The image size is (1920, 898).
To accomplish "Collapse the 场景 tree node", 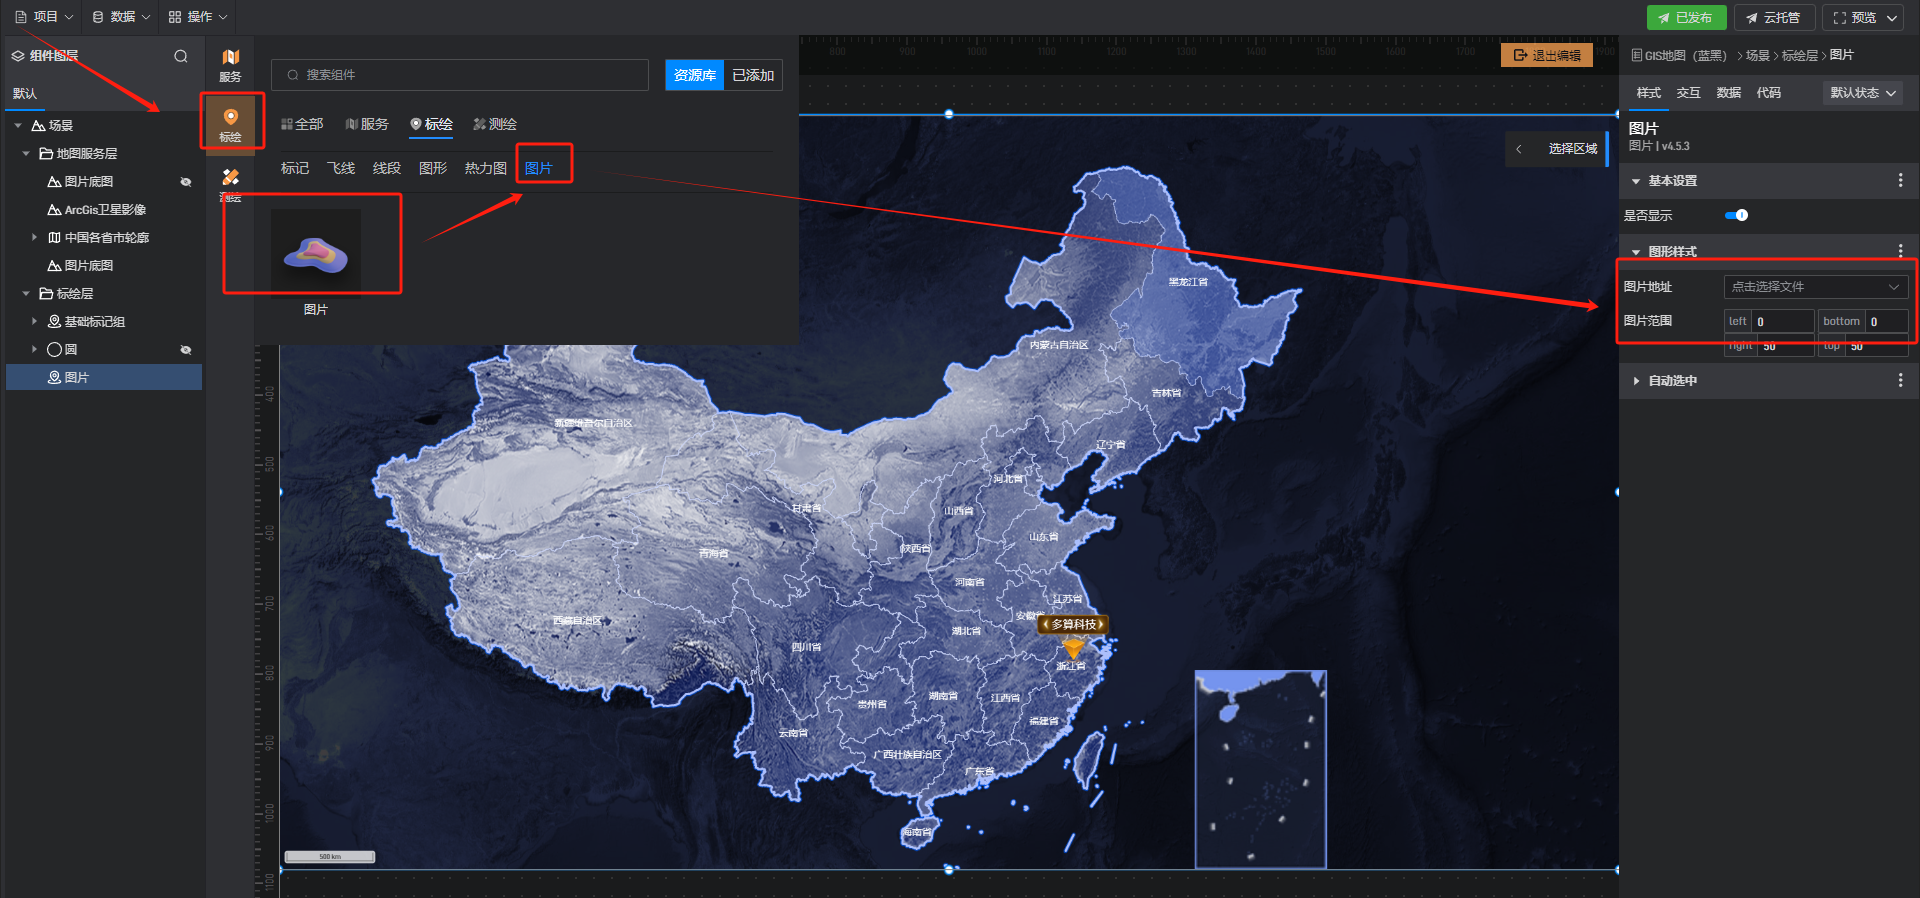I will tap(18, 125).
